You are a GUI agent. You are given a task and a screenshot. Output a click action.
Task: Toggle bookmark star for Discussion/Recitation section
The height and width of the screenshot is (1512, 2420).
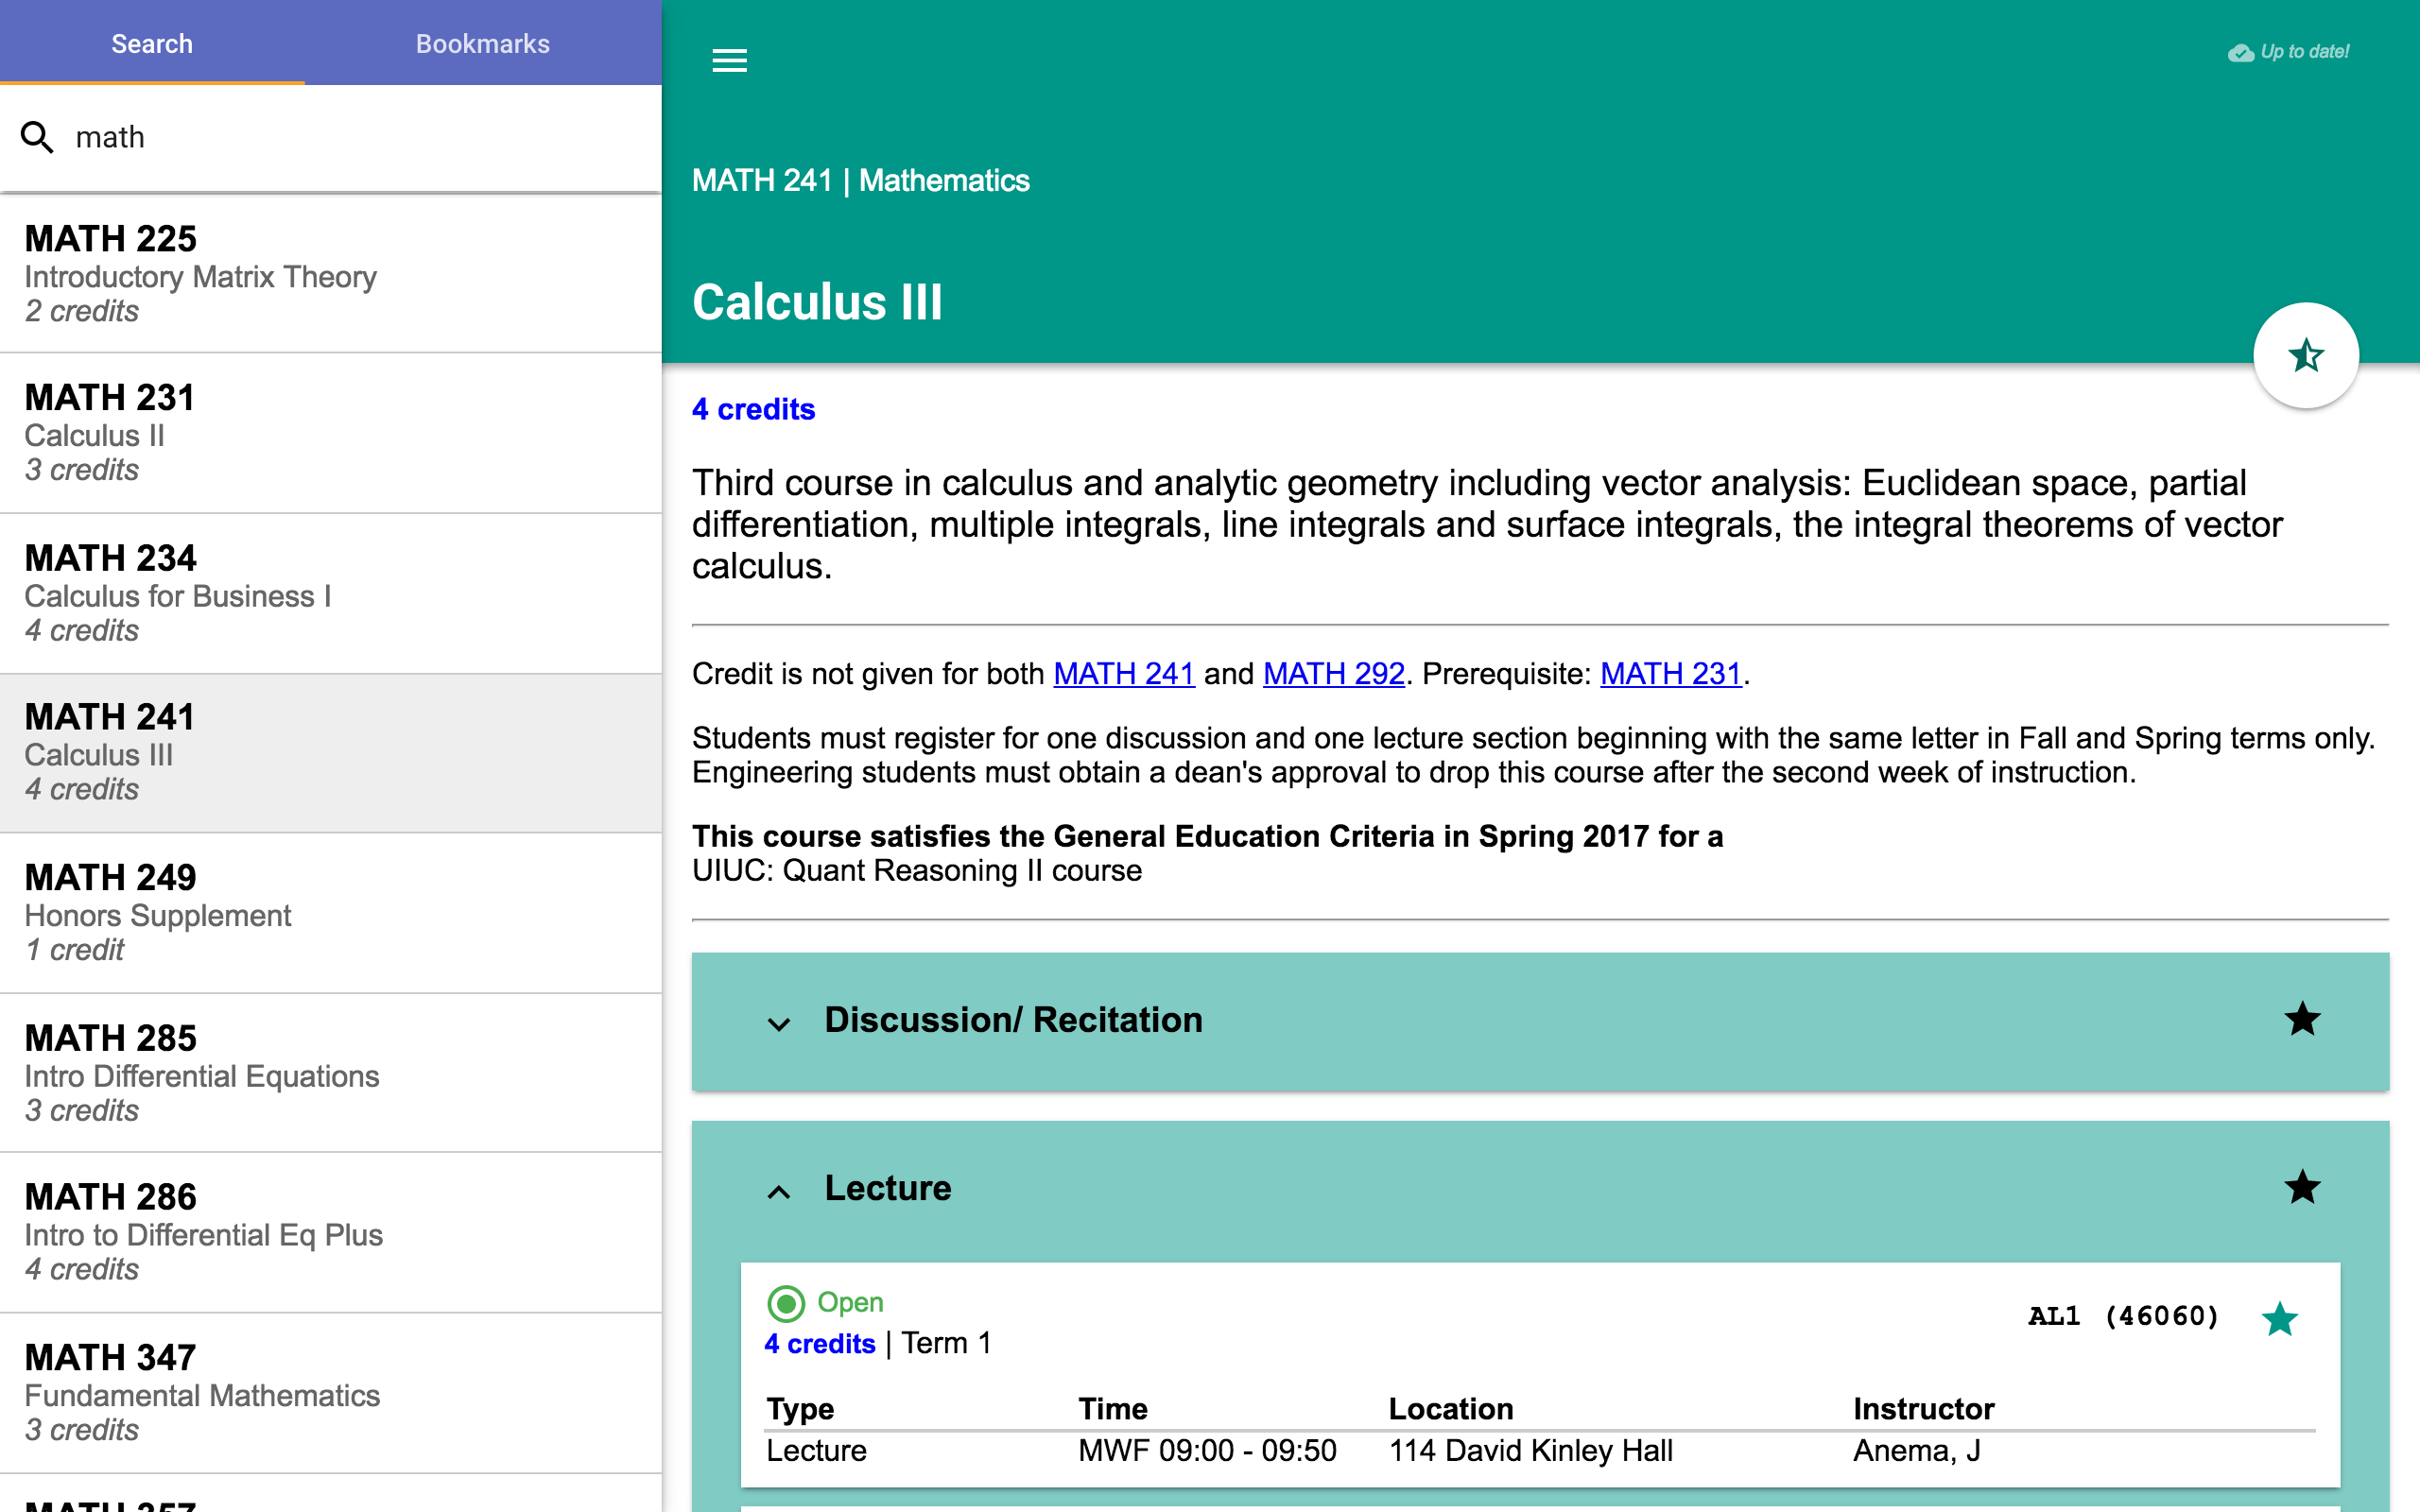(2302, 1019)
